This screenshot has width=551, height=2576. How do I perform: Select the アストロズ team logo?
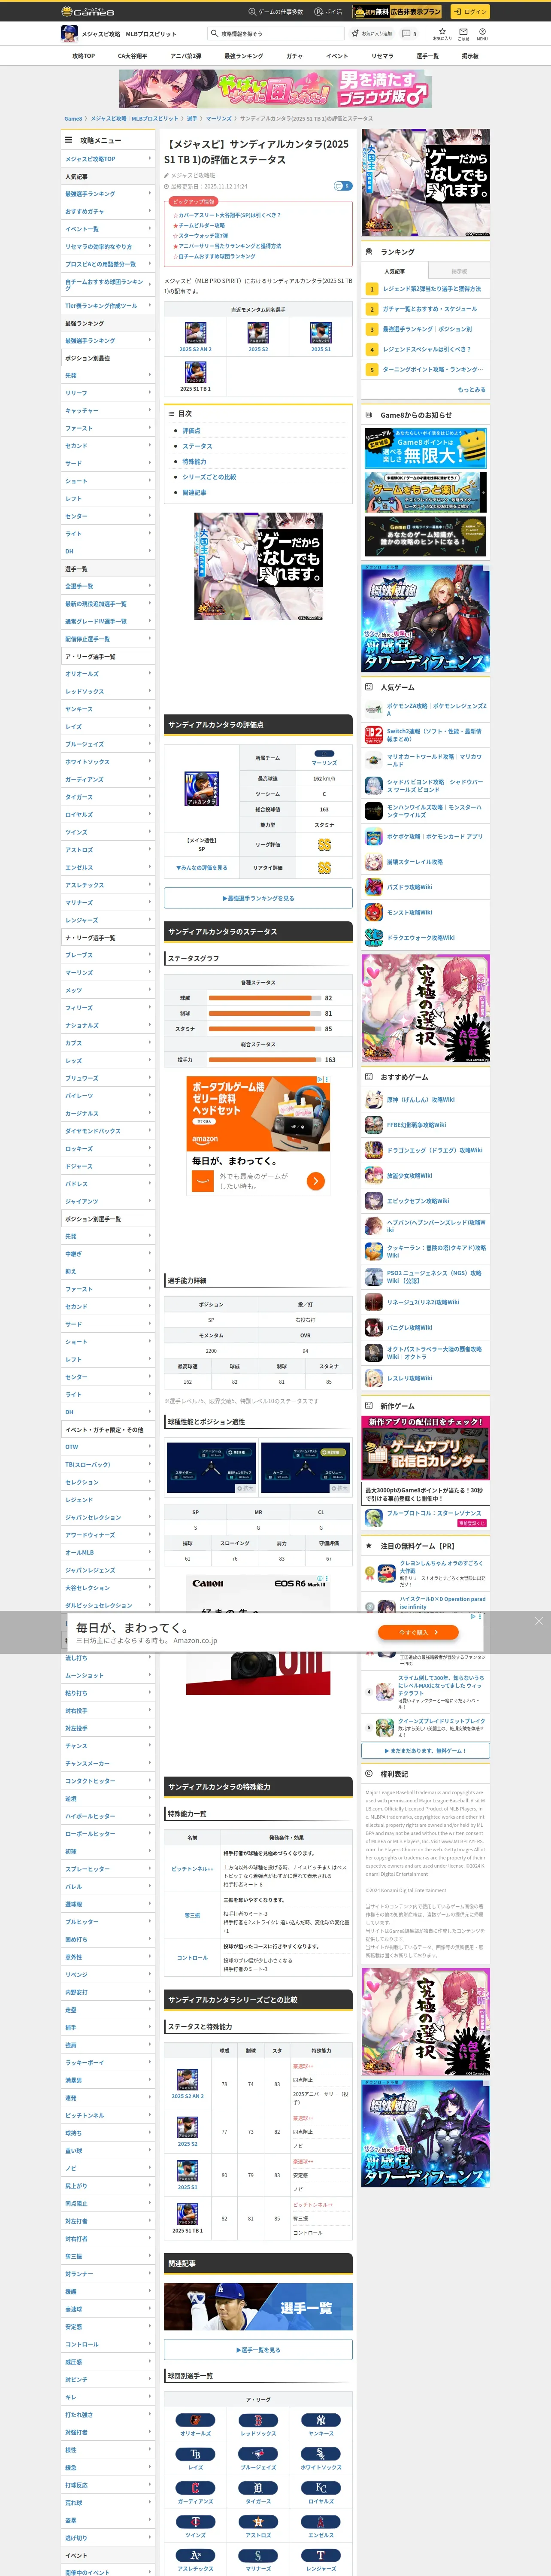pos(258,2521)
